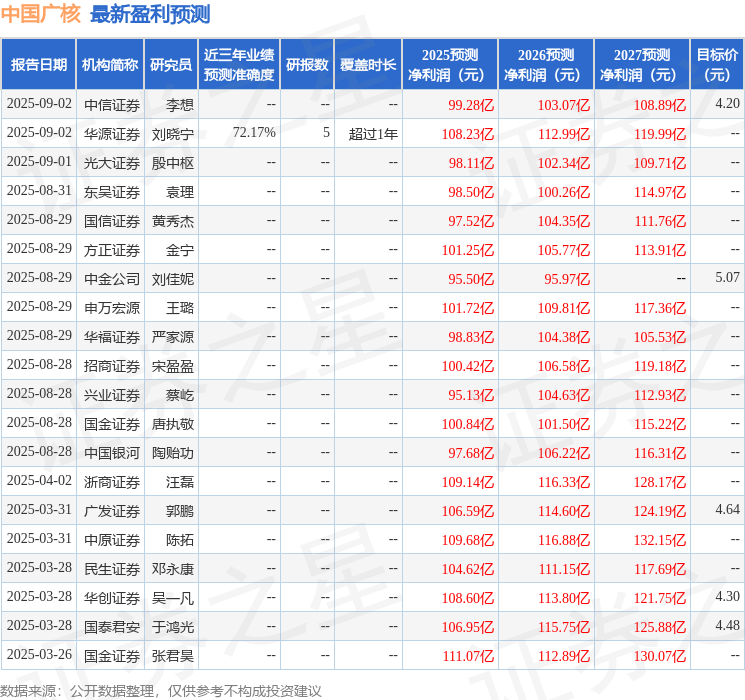745x700 pixels.
Task: Click the 申万宏源 institution cell
Action: pos(112,307)
